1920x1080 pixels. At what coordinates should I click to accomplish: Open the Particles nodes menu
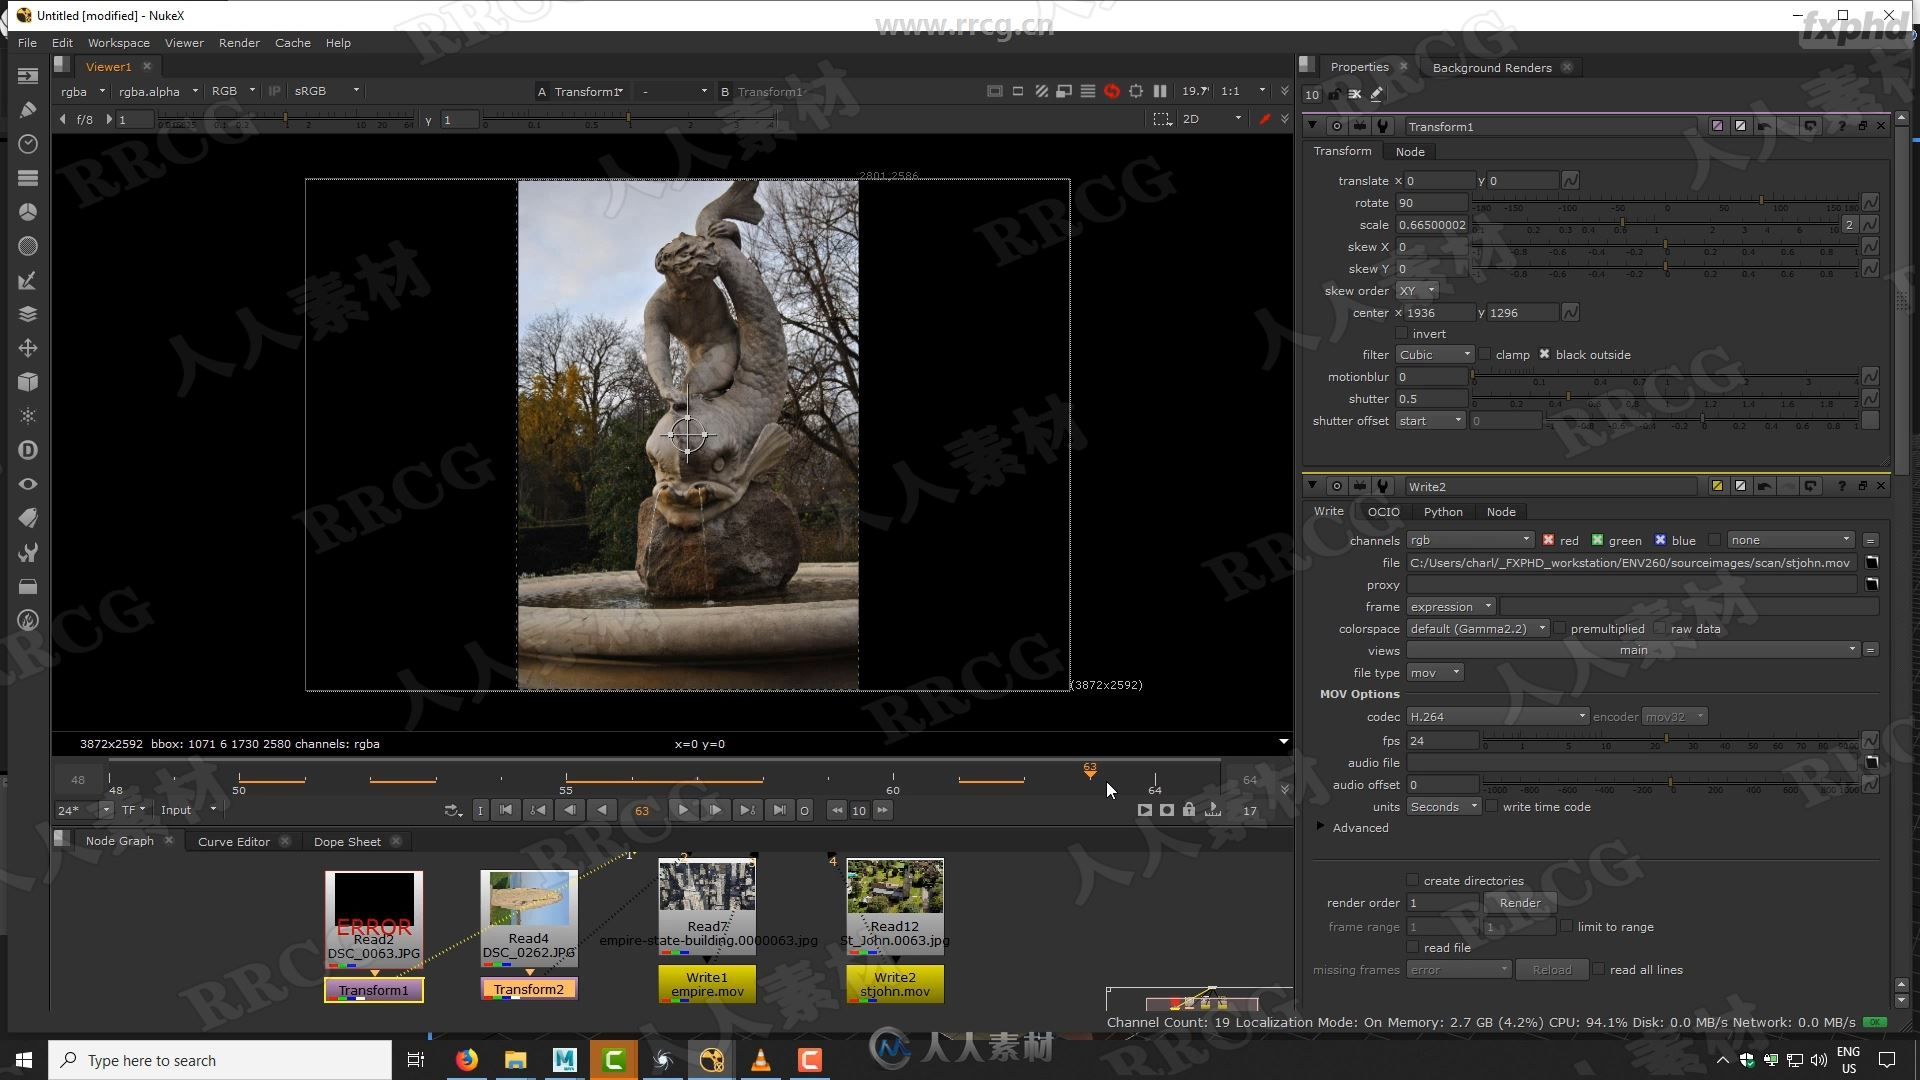(x=28, y=416)
